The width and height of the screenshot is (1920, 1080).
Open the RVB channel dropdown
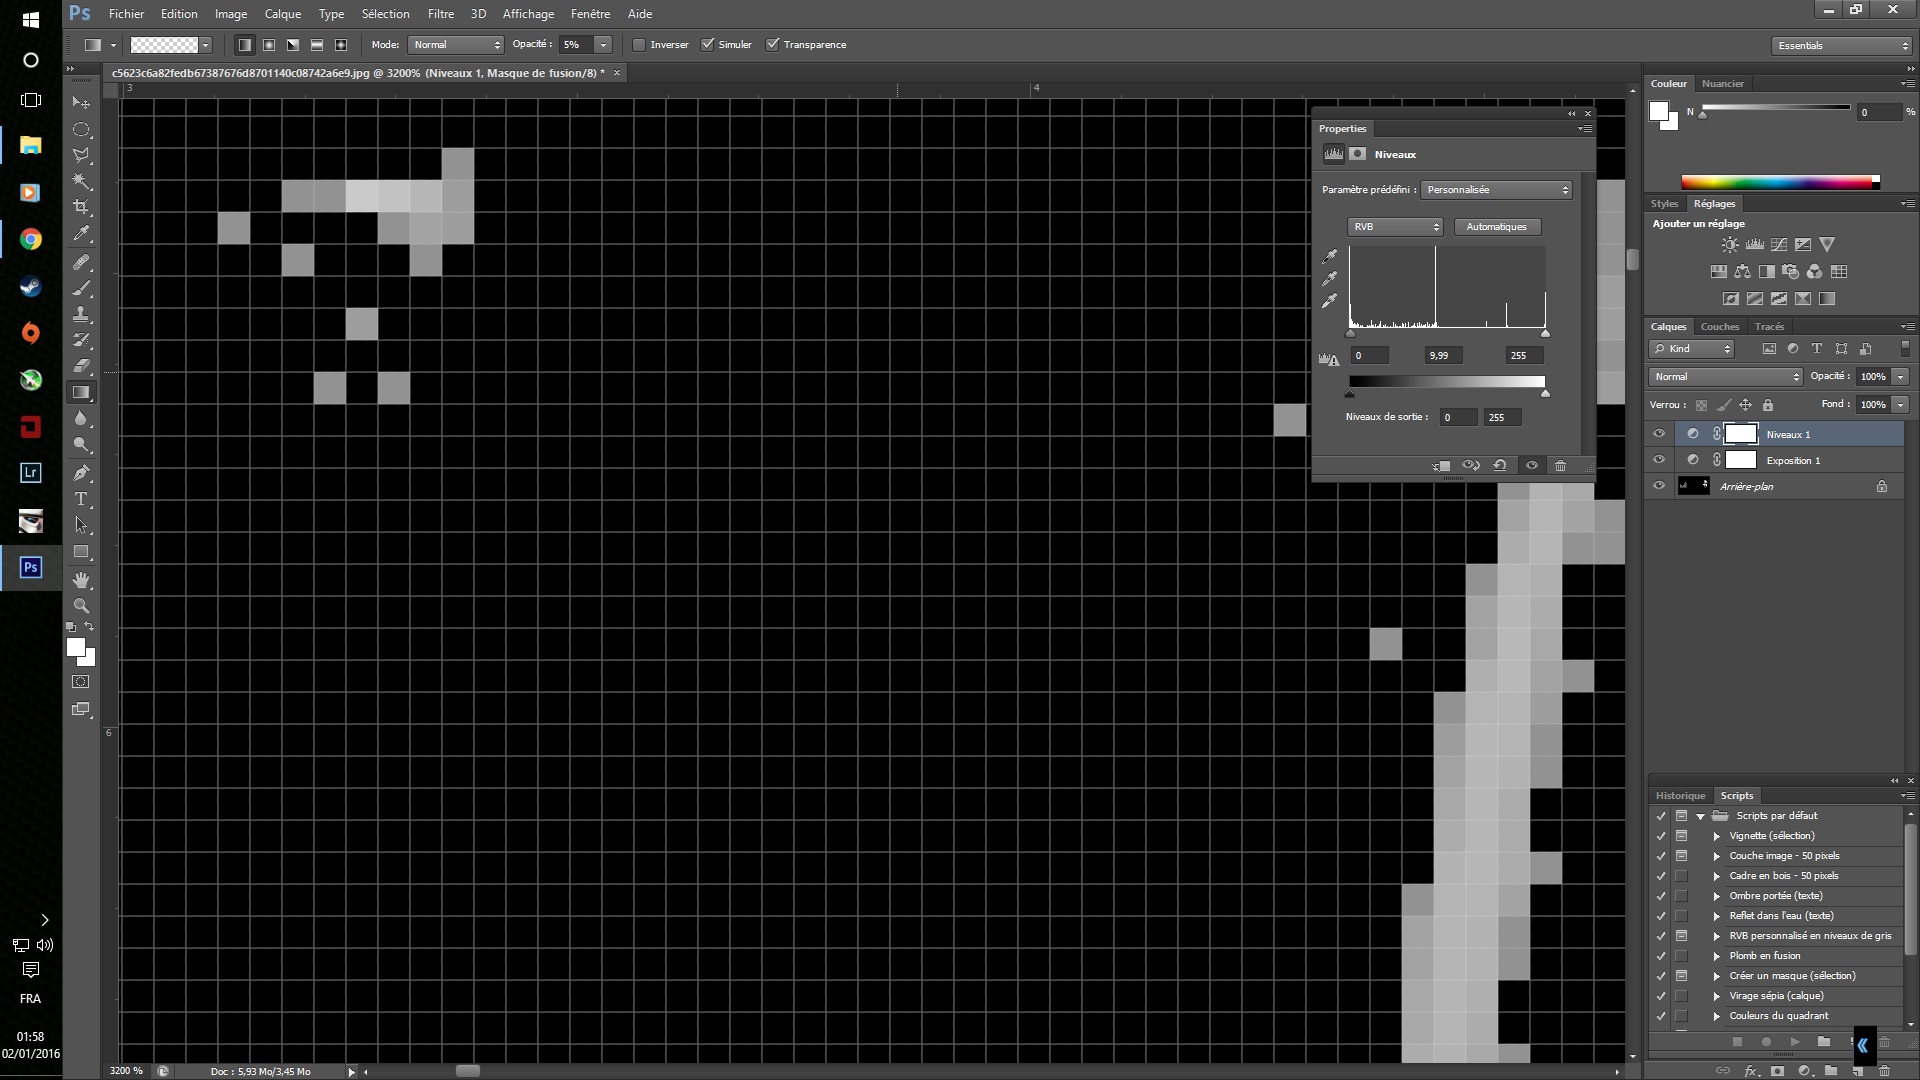tap(1395, 227)
